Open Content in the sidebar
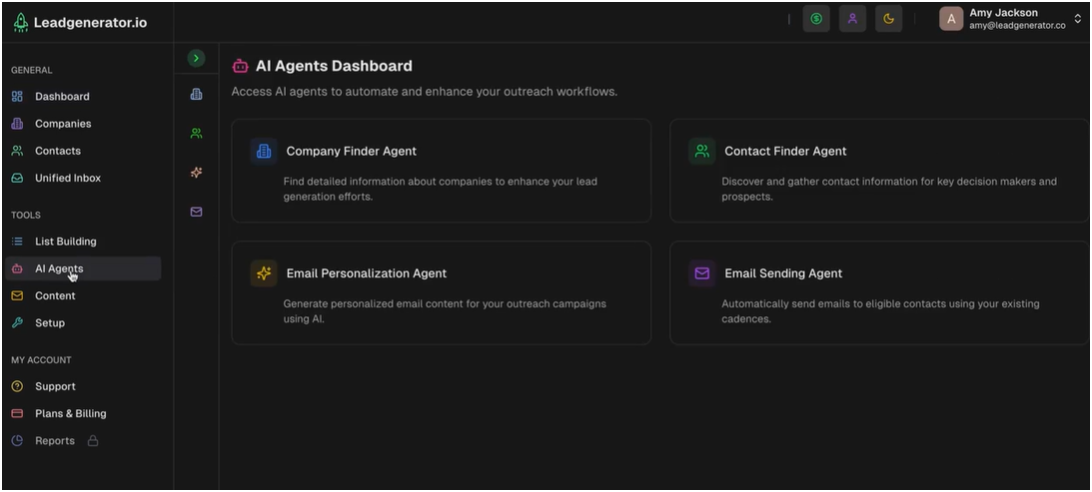Image resolution: width=1092 pixels, height=492 pixels. point(82,295)
